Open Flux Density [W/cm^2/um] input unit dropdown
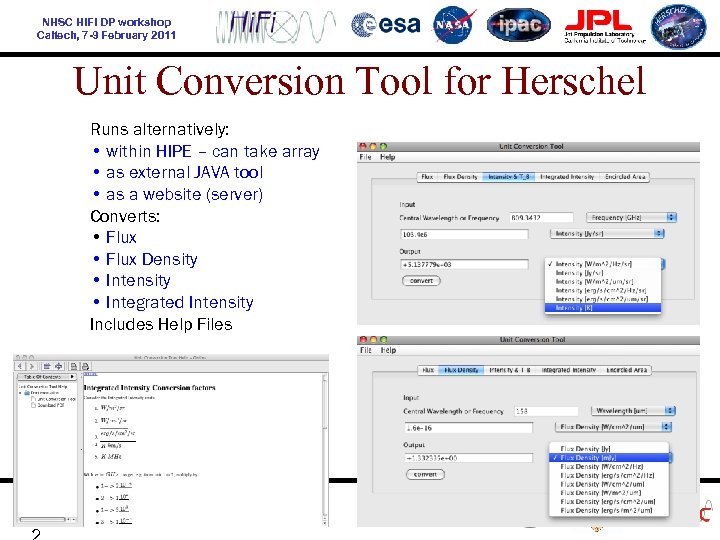The width and height of the screenshot is (720, 540). (x=613, y=427)
